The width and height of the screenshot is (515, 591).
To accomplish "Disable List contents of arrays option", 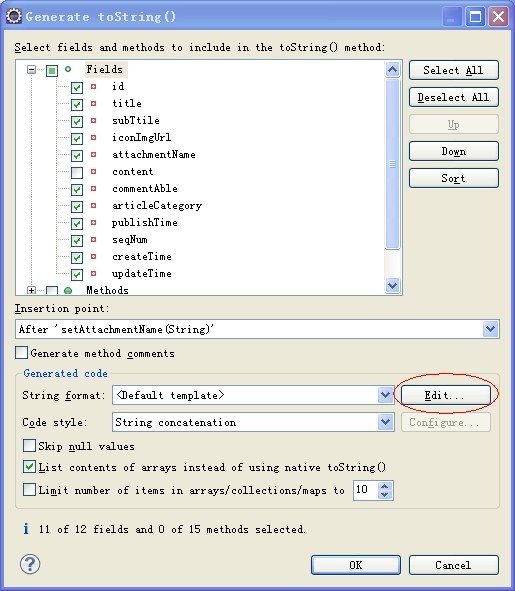I will pos(29,467).
